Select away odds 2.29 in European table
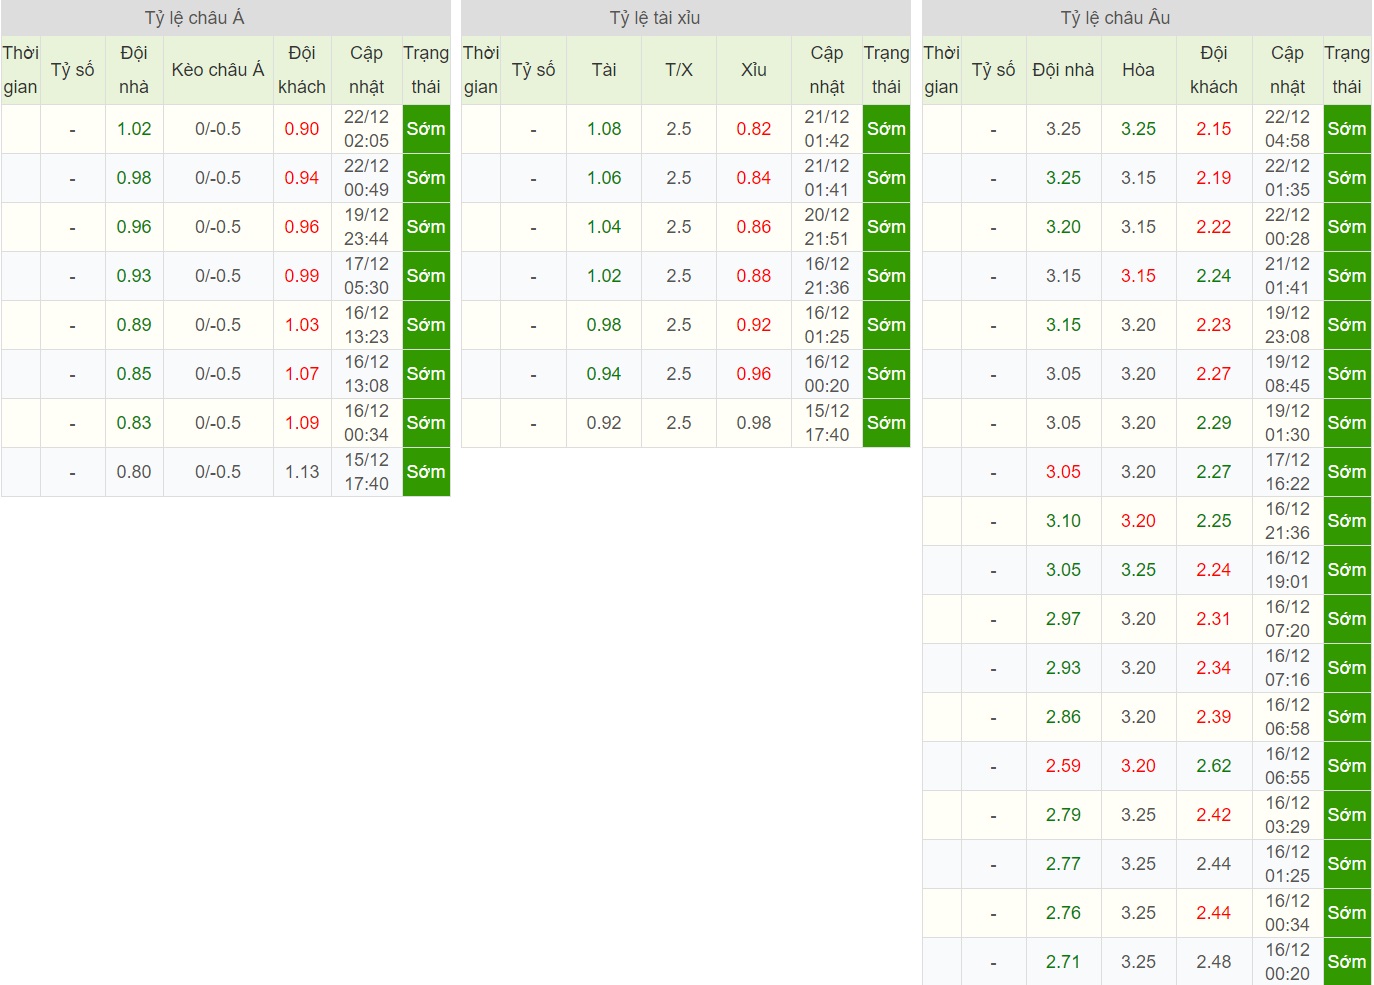The width and height of the screenshot is (1374, 985). (1214, 423)
